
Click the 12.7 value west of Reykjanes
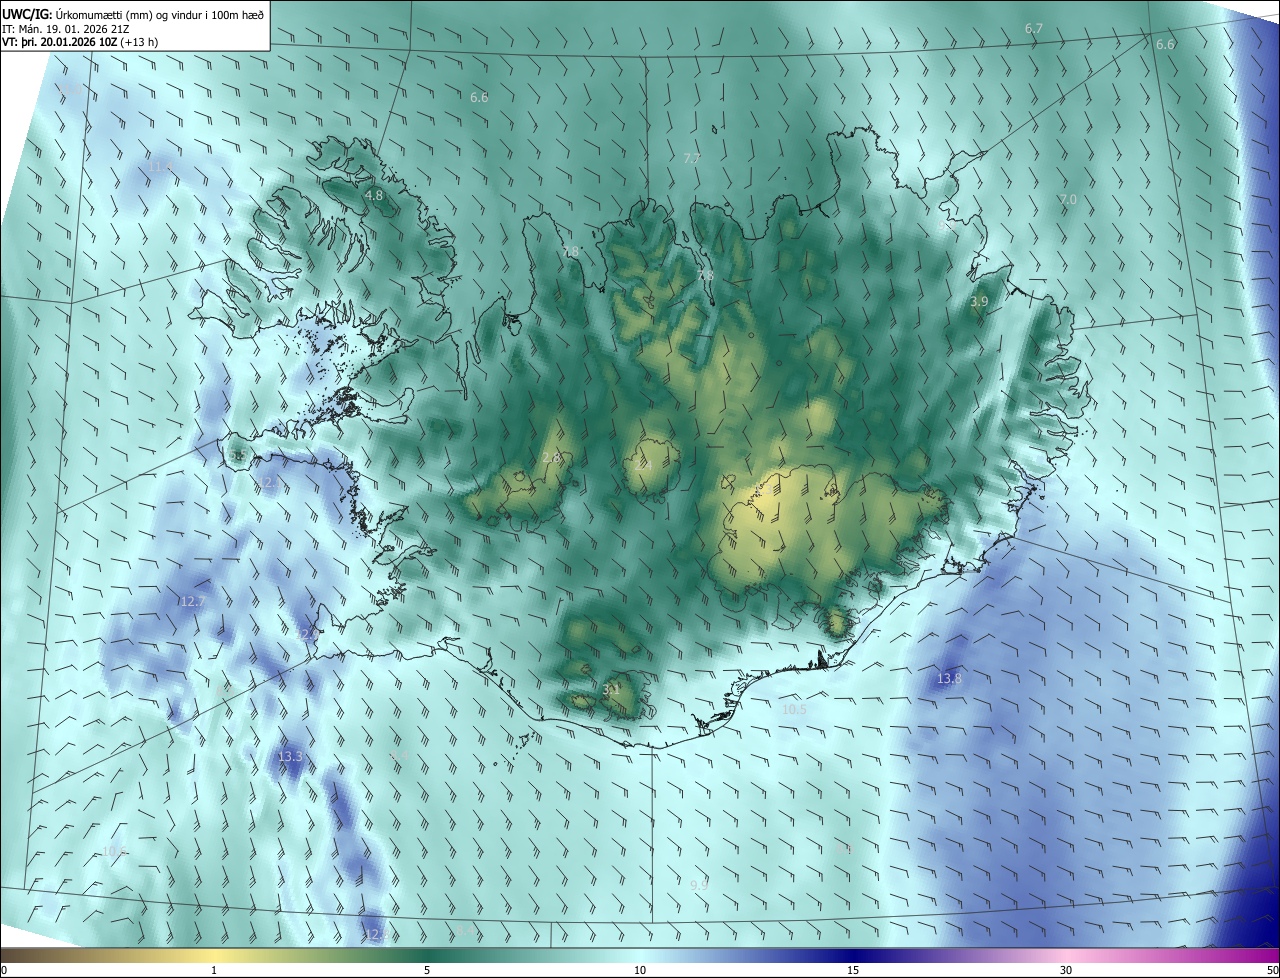192,601
